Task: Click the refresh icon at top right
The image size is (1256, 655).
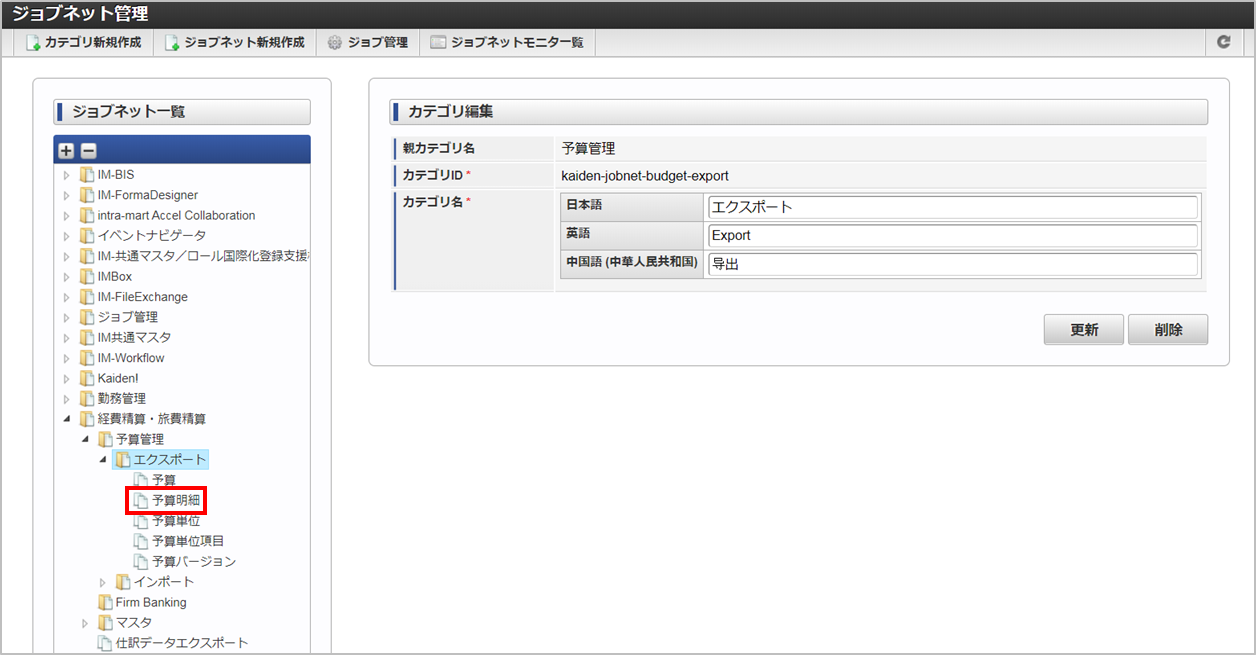Action: coord(1222,42)
